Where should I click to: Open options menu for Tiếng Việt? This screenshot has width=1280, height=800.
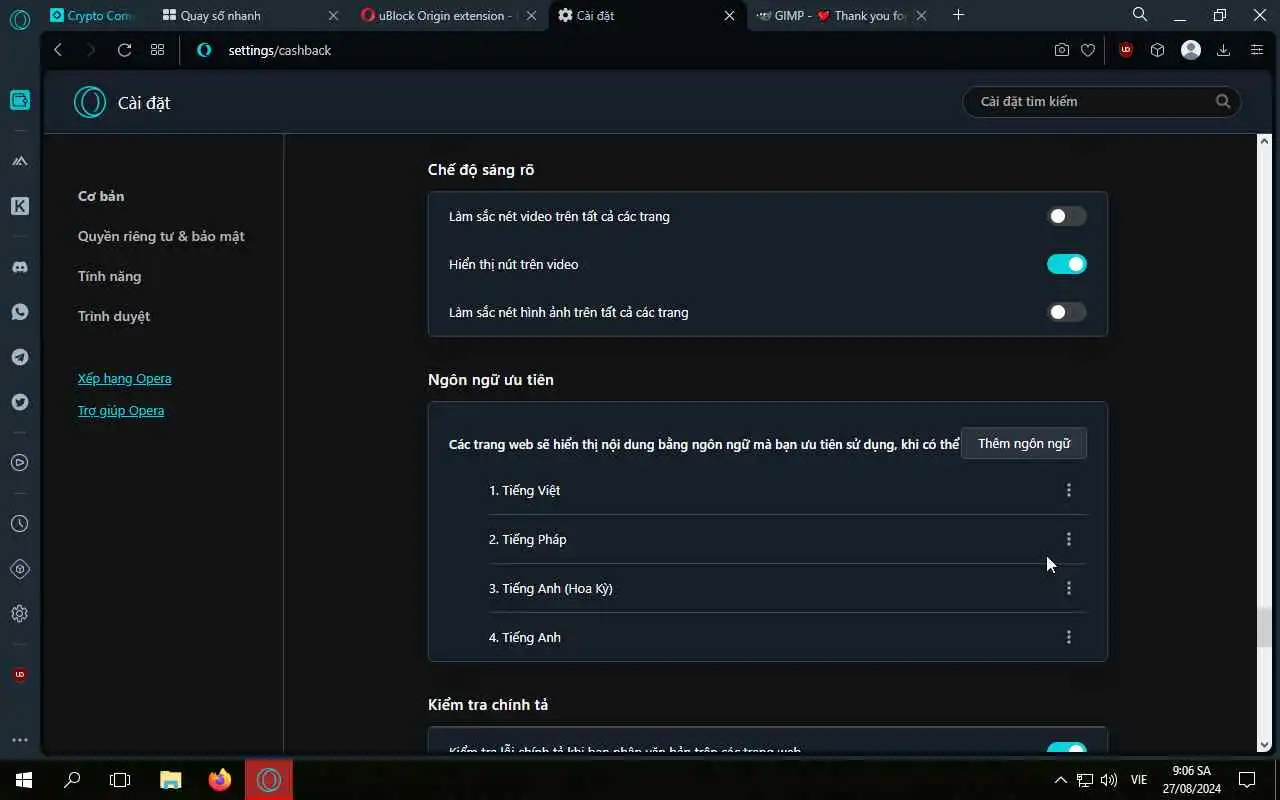pyautogui.click(x=1068, y=490)
